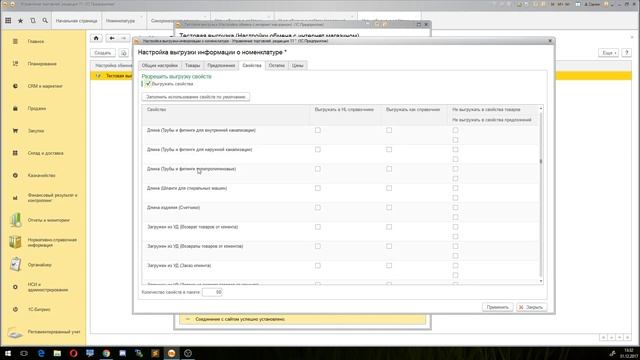Viewport: 640px width, 360px height.
Task: Click the Создать button
Action: (102, 53)
